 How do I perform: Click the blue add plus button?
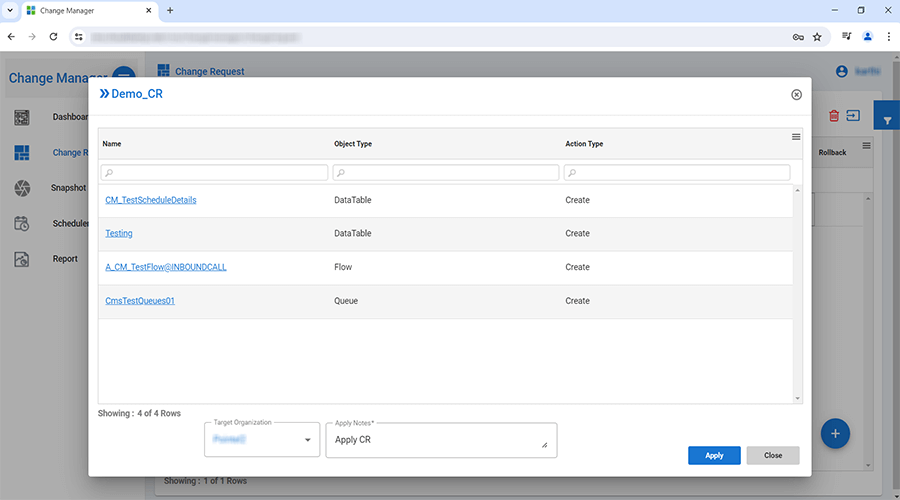(836, 434)
